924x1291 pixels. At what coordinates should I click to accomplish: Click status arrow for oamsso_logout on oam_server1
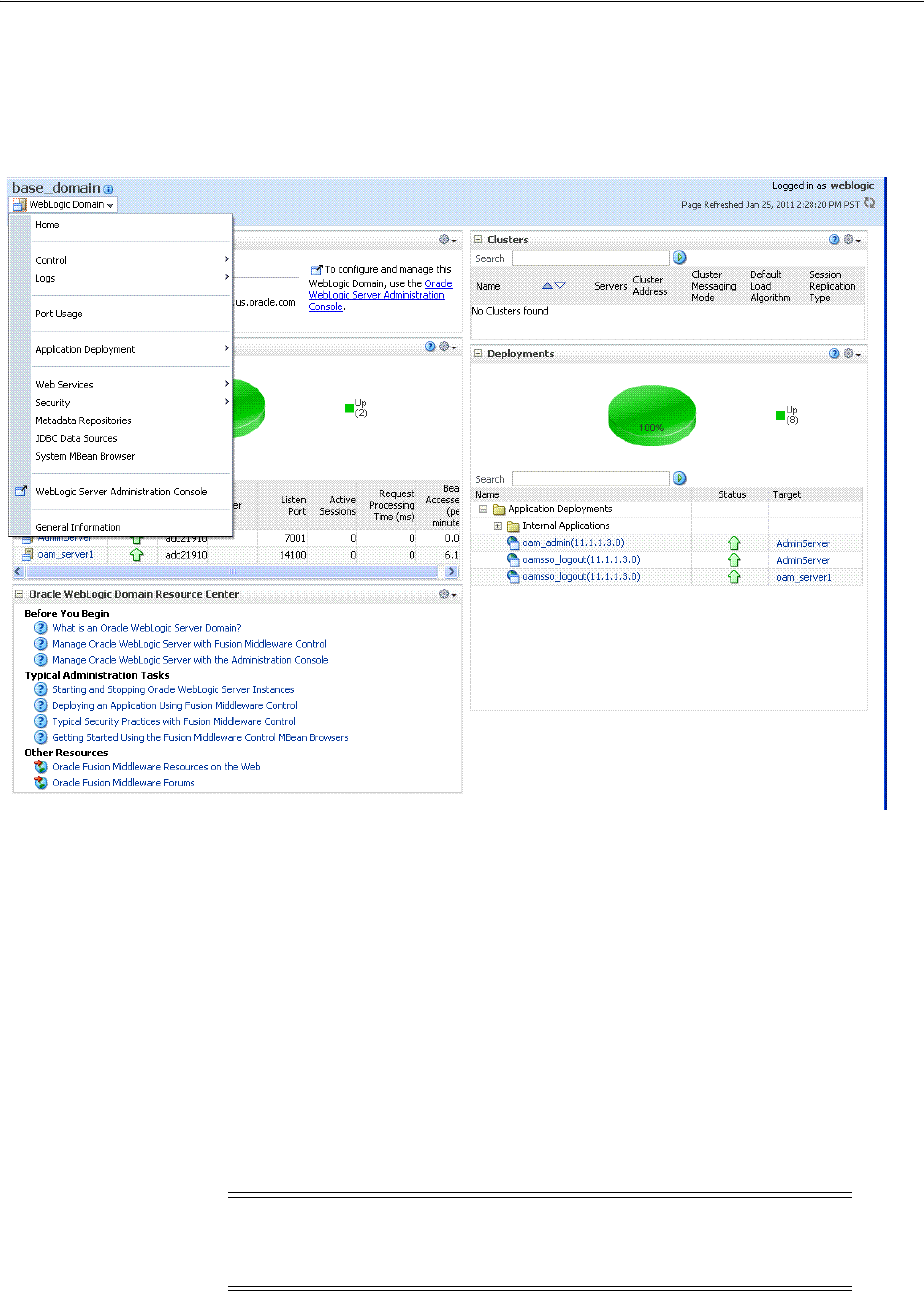(733, 577)
